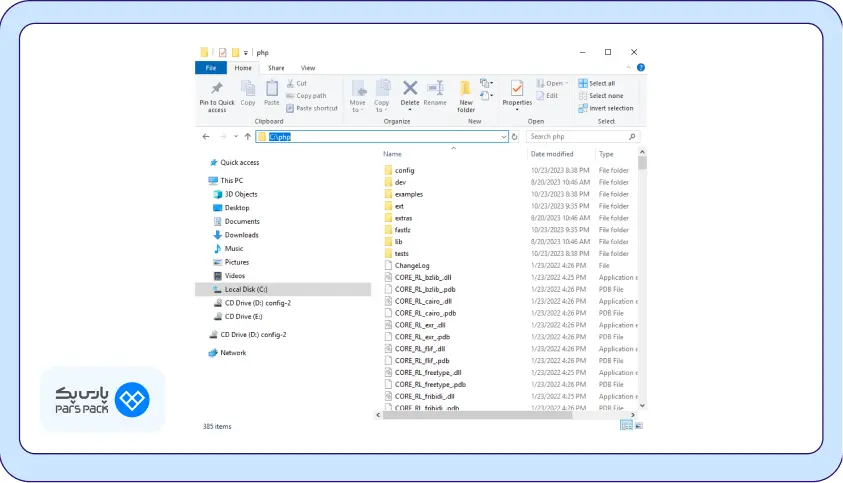The height and width of the screenshot is (483, 843).
Task: Open the blue Help question mark
Action: [x=640, y=67]
